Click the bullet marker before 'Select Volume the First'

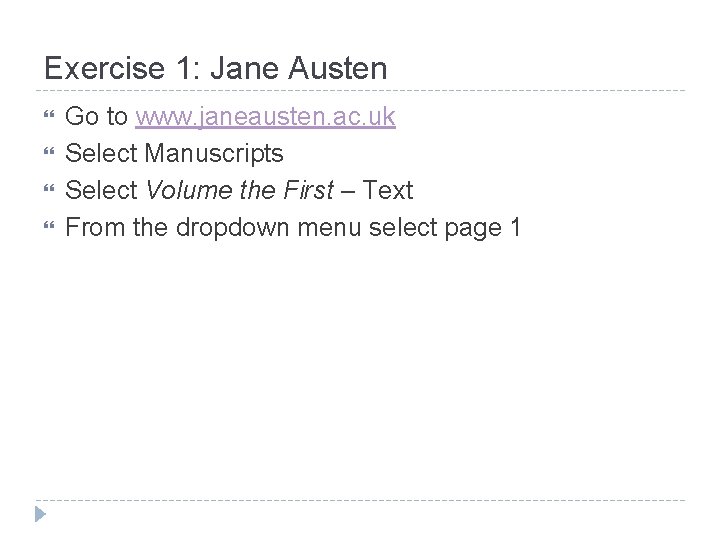(x=49, y=190)
